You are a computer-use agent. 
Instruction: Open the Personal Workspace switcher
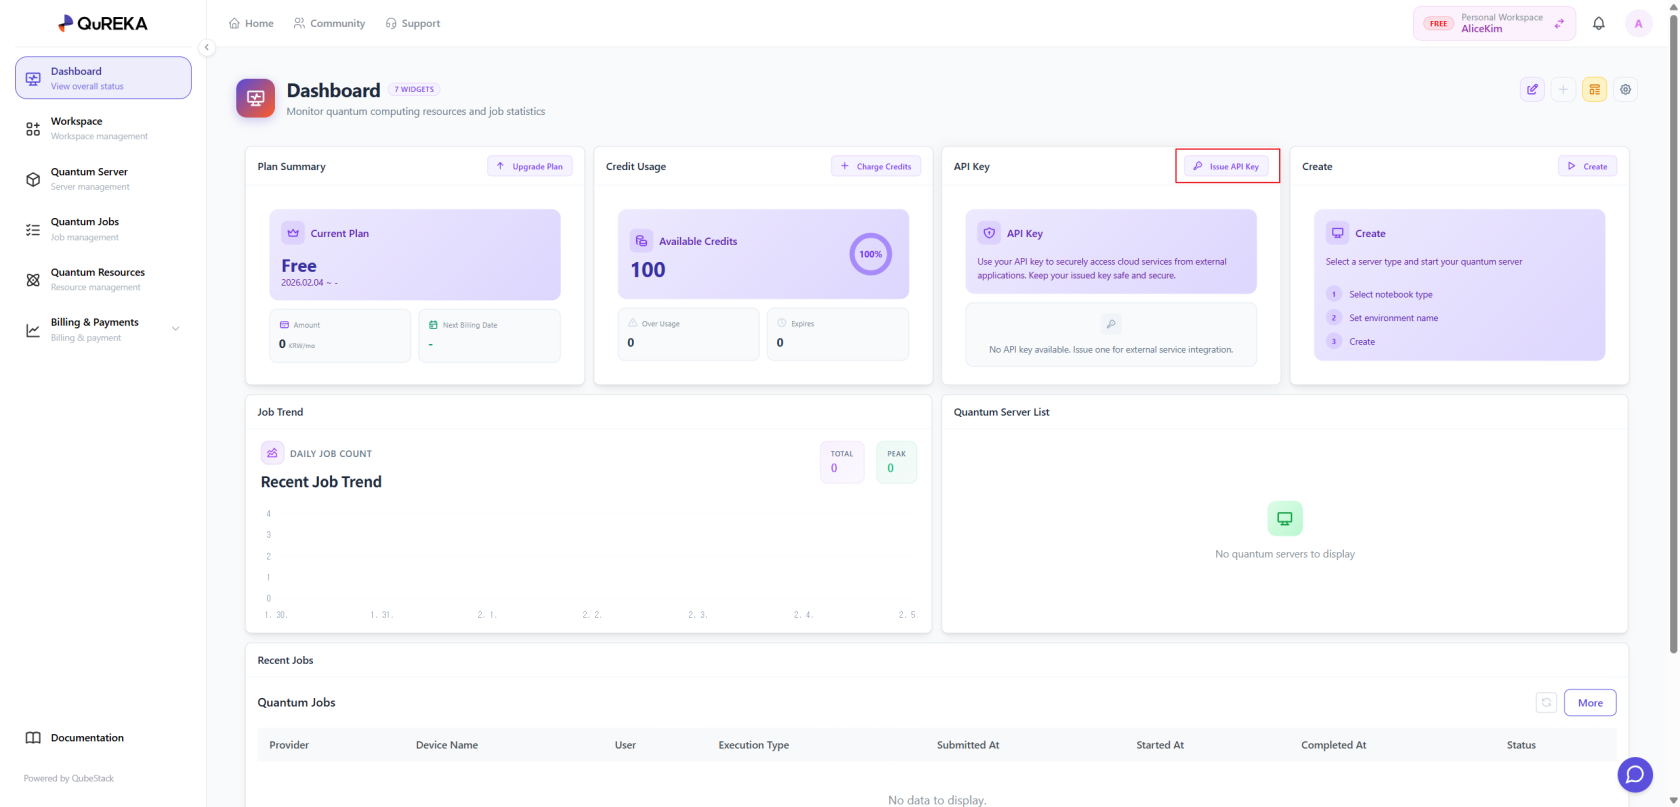pos(1493,23)
